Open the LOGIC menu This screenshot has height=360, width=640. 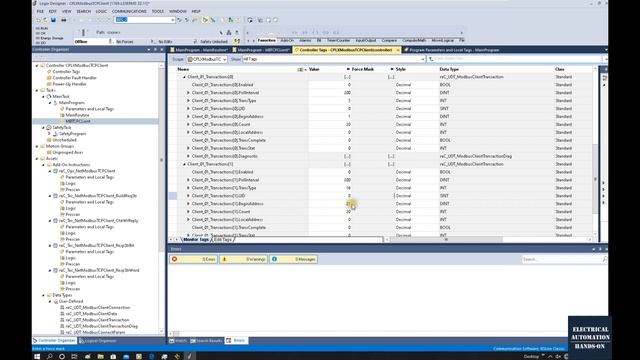tap(101, 11)
